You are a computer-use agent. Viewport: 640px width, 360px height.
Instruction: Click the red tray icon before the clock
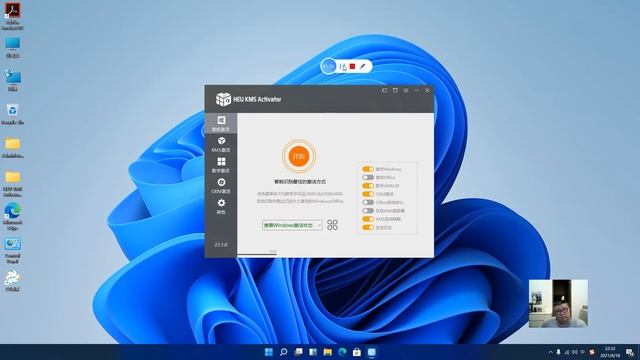tap(592, 352)
